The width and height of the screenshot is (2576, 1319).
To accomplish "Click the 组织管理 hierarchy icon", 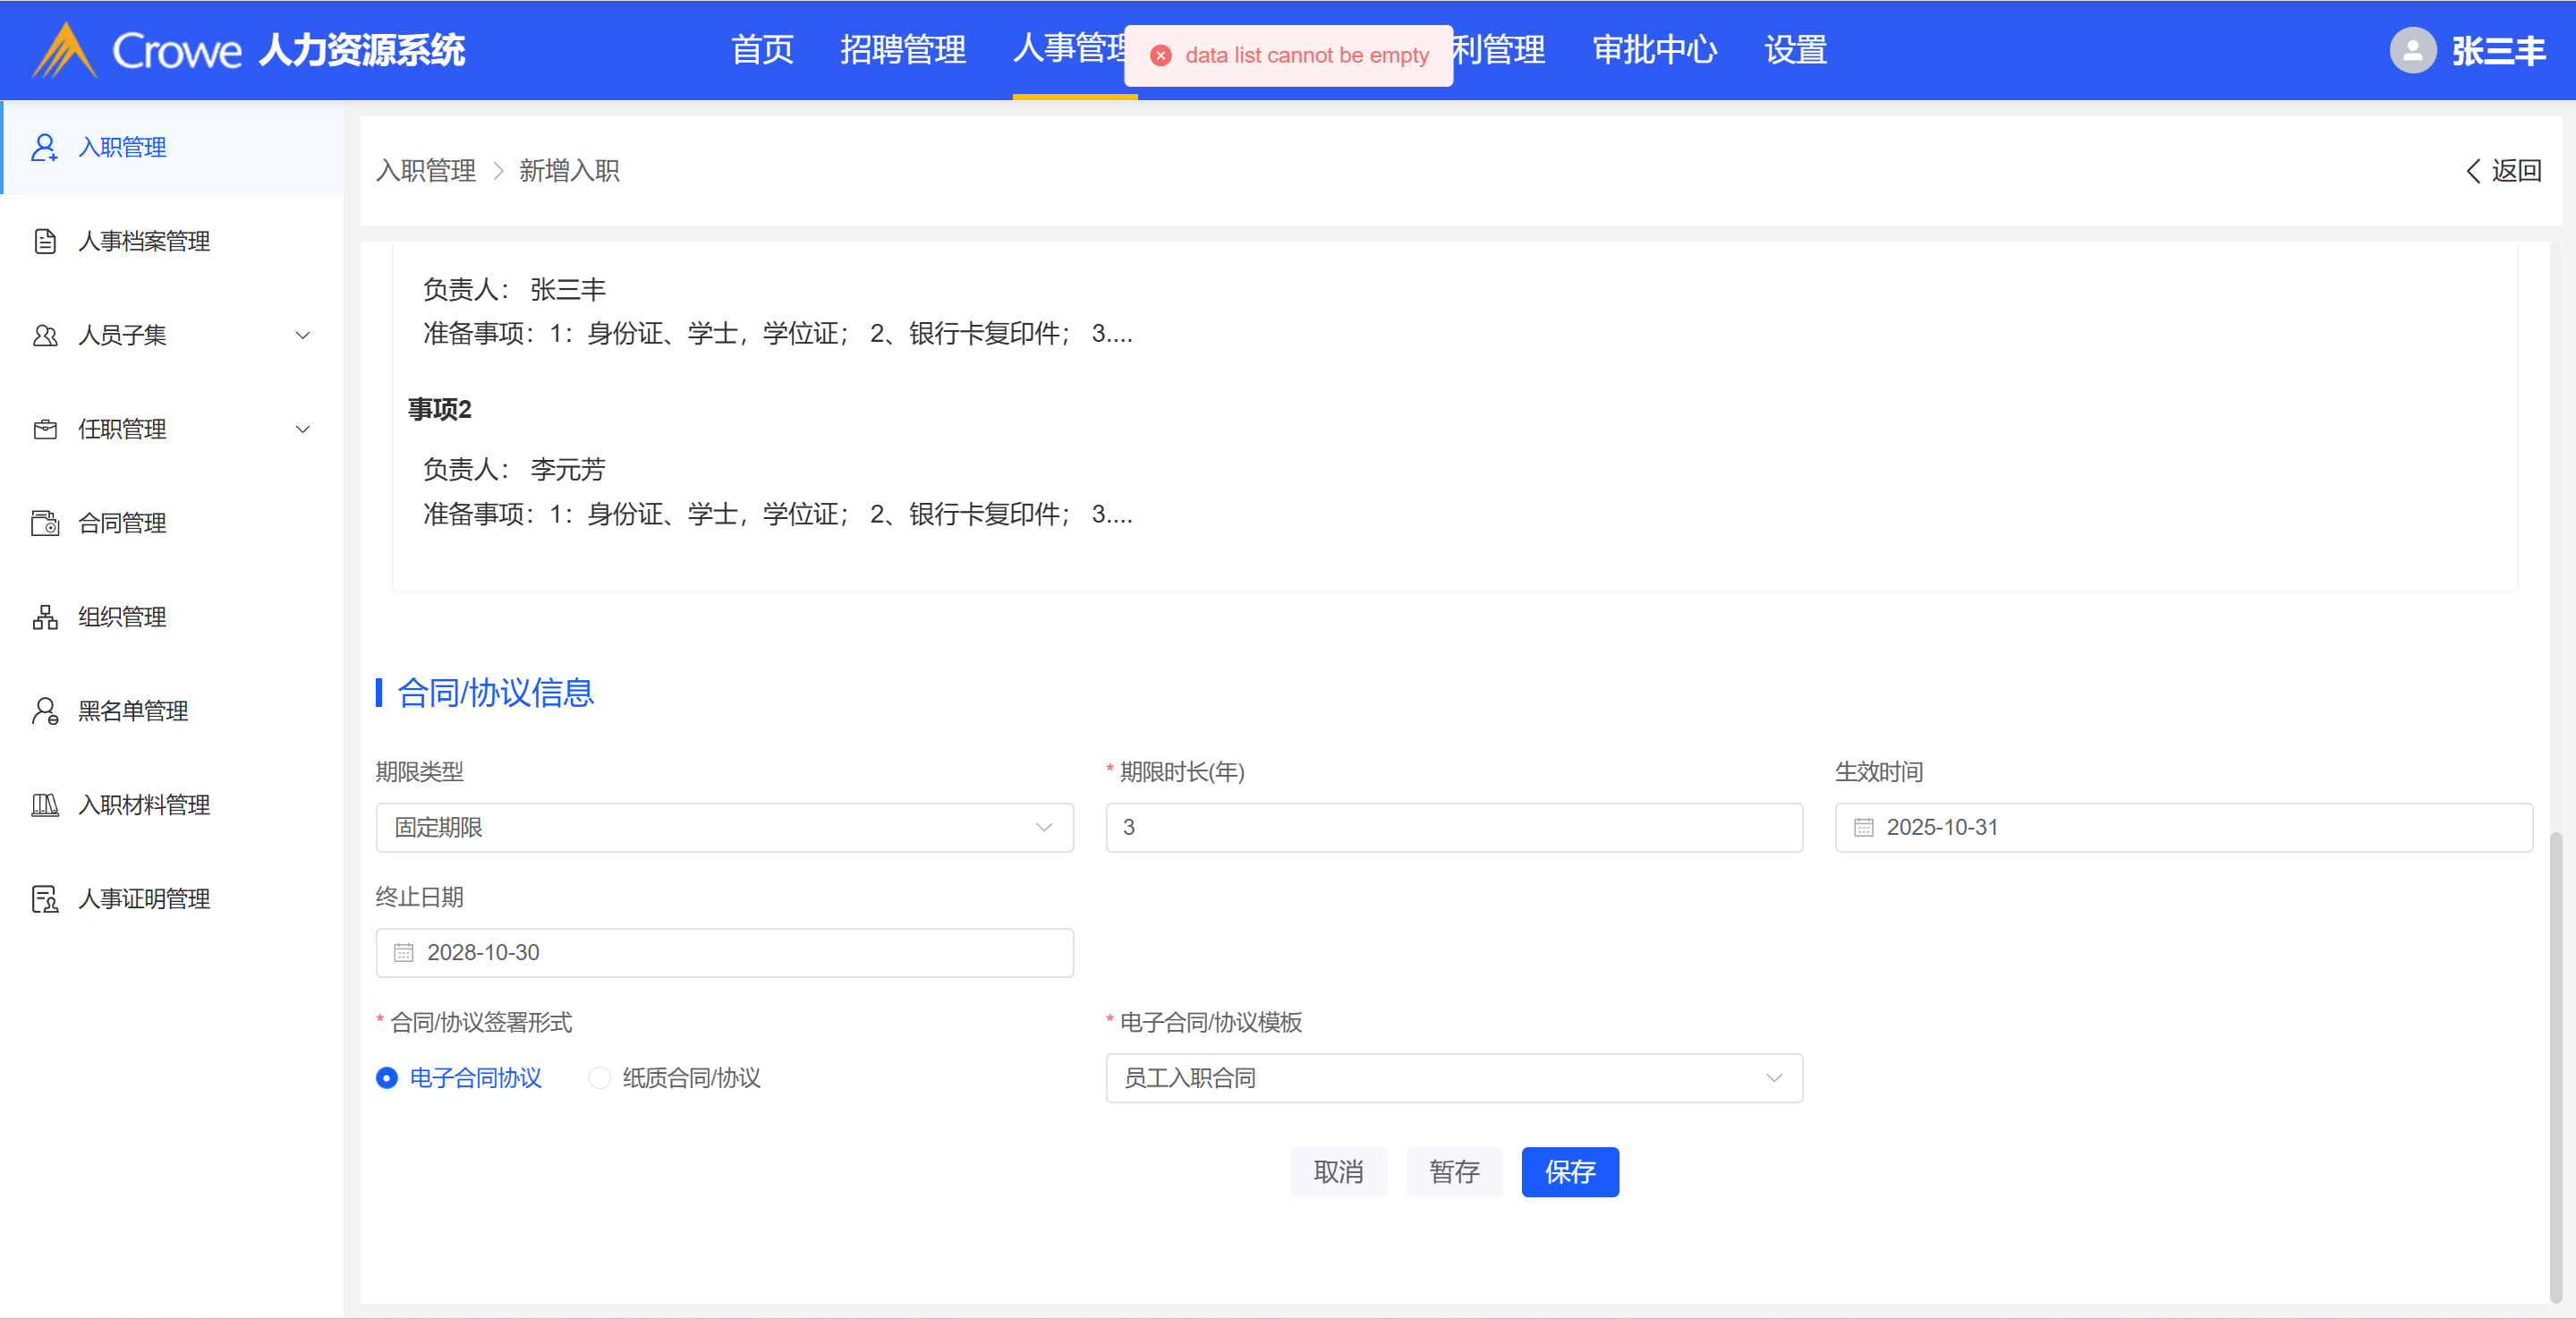I will pyautogui.click(x=44, y=617).
